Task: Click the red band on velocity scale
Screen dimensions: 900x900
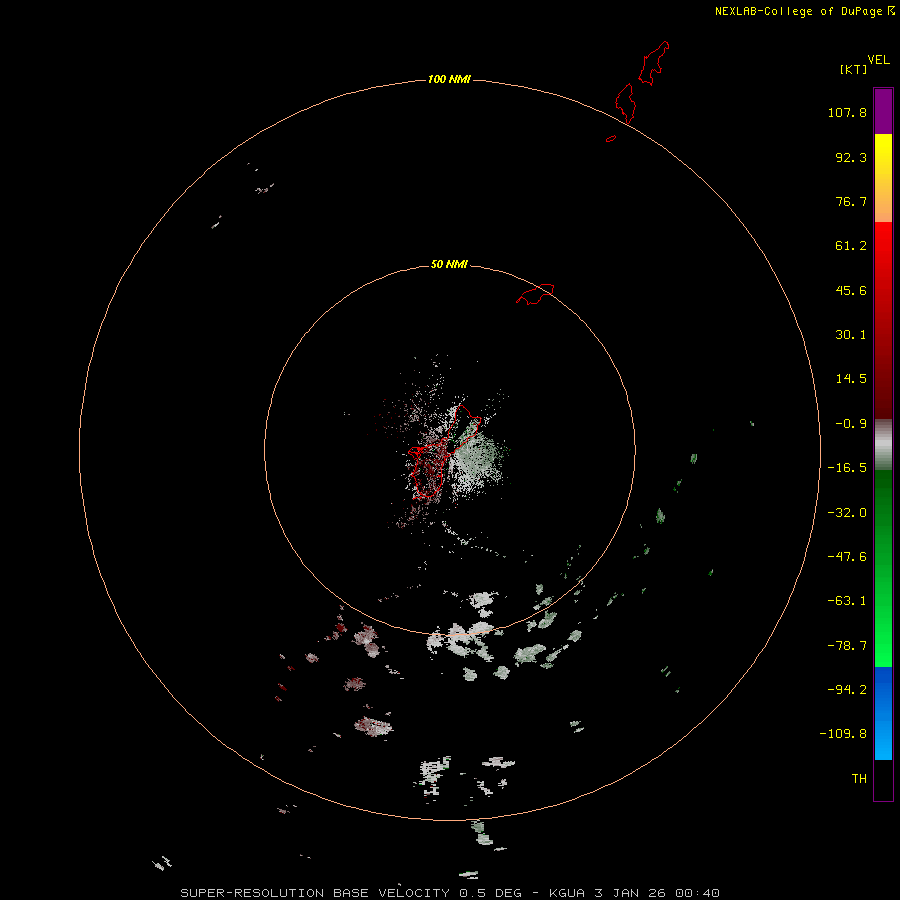Action: pos(883,320)
